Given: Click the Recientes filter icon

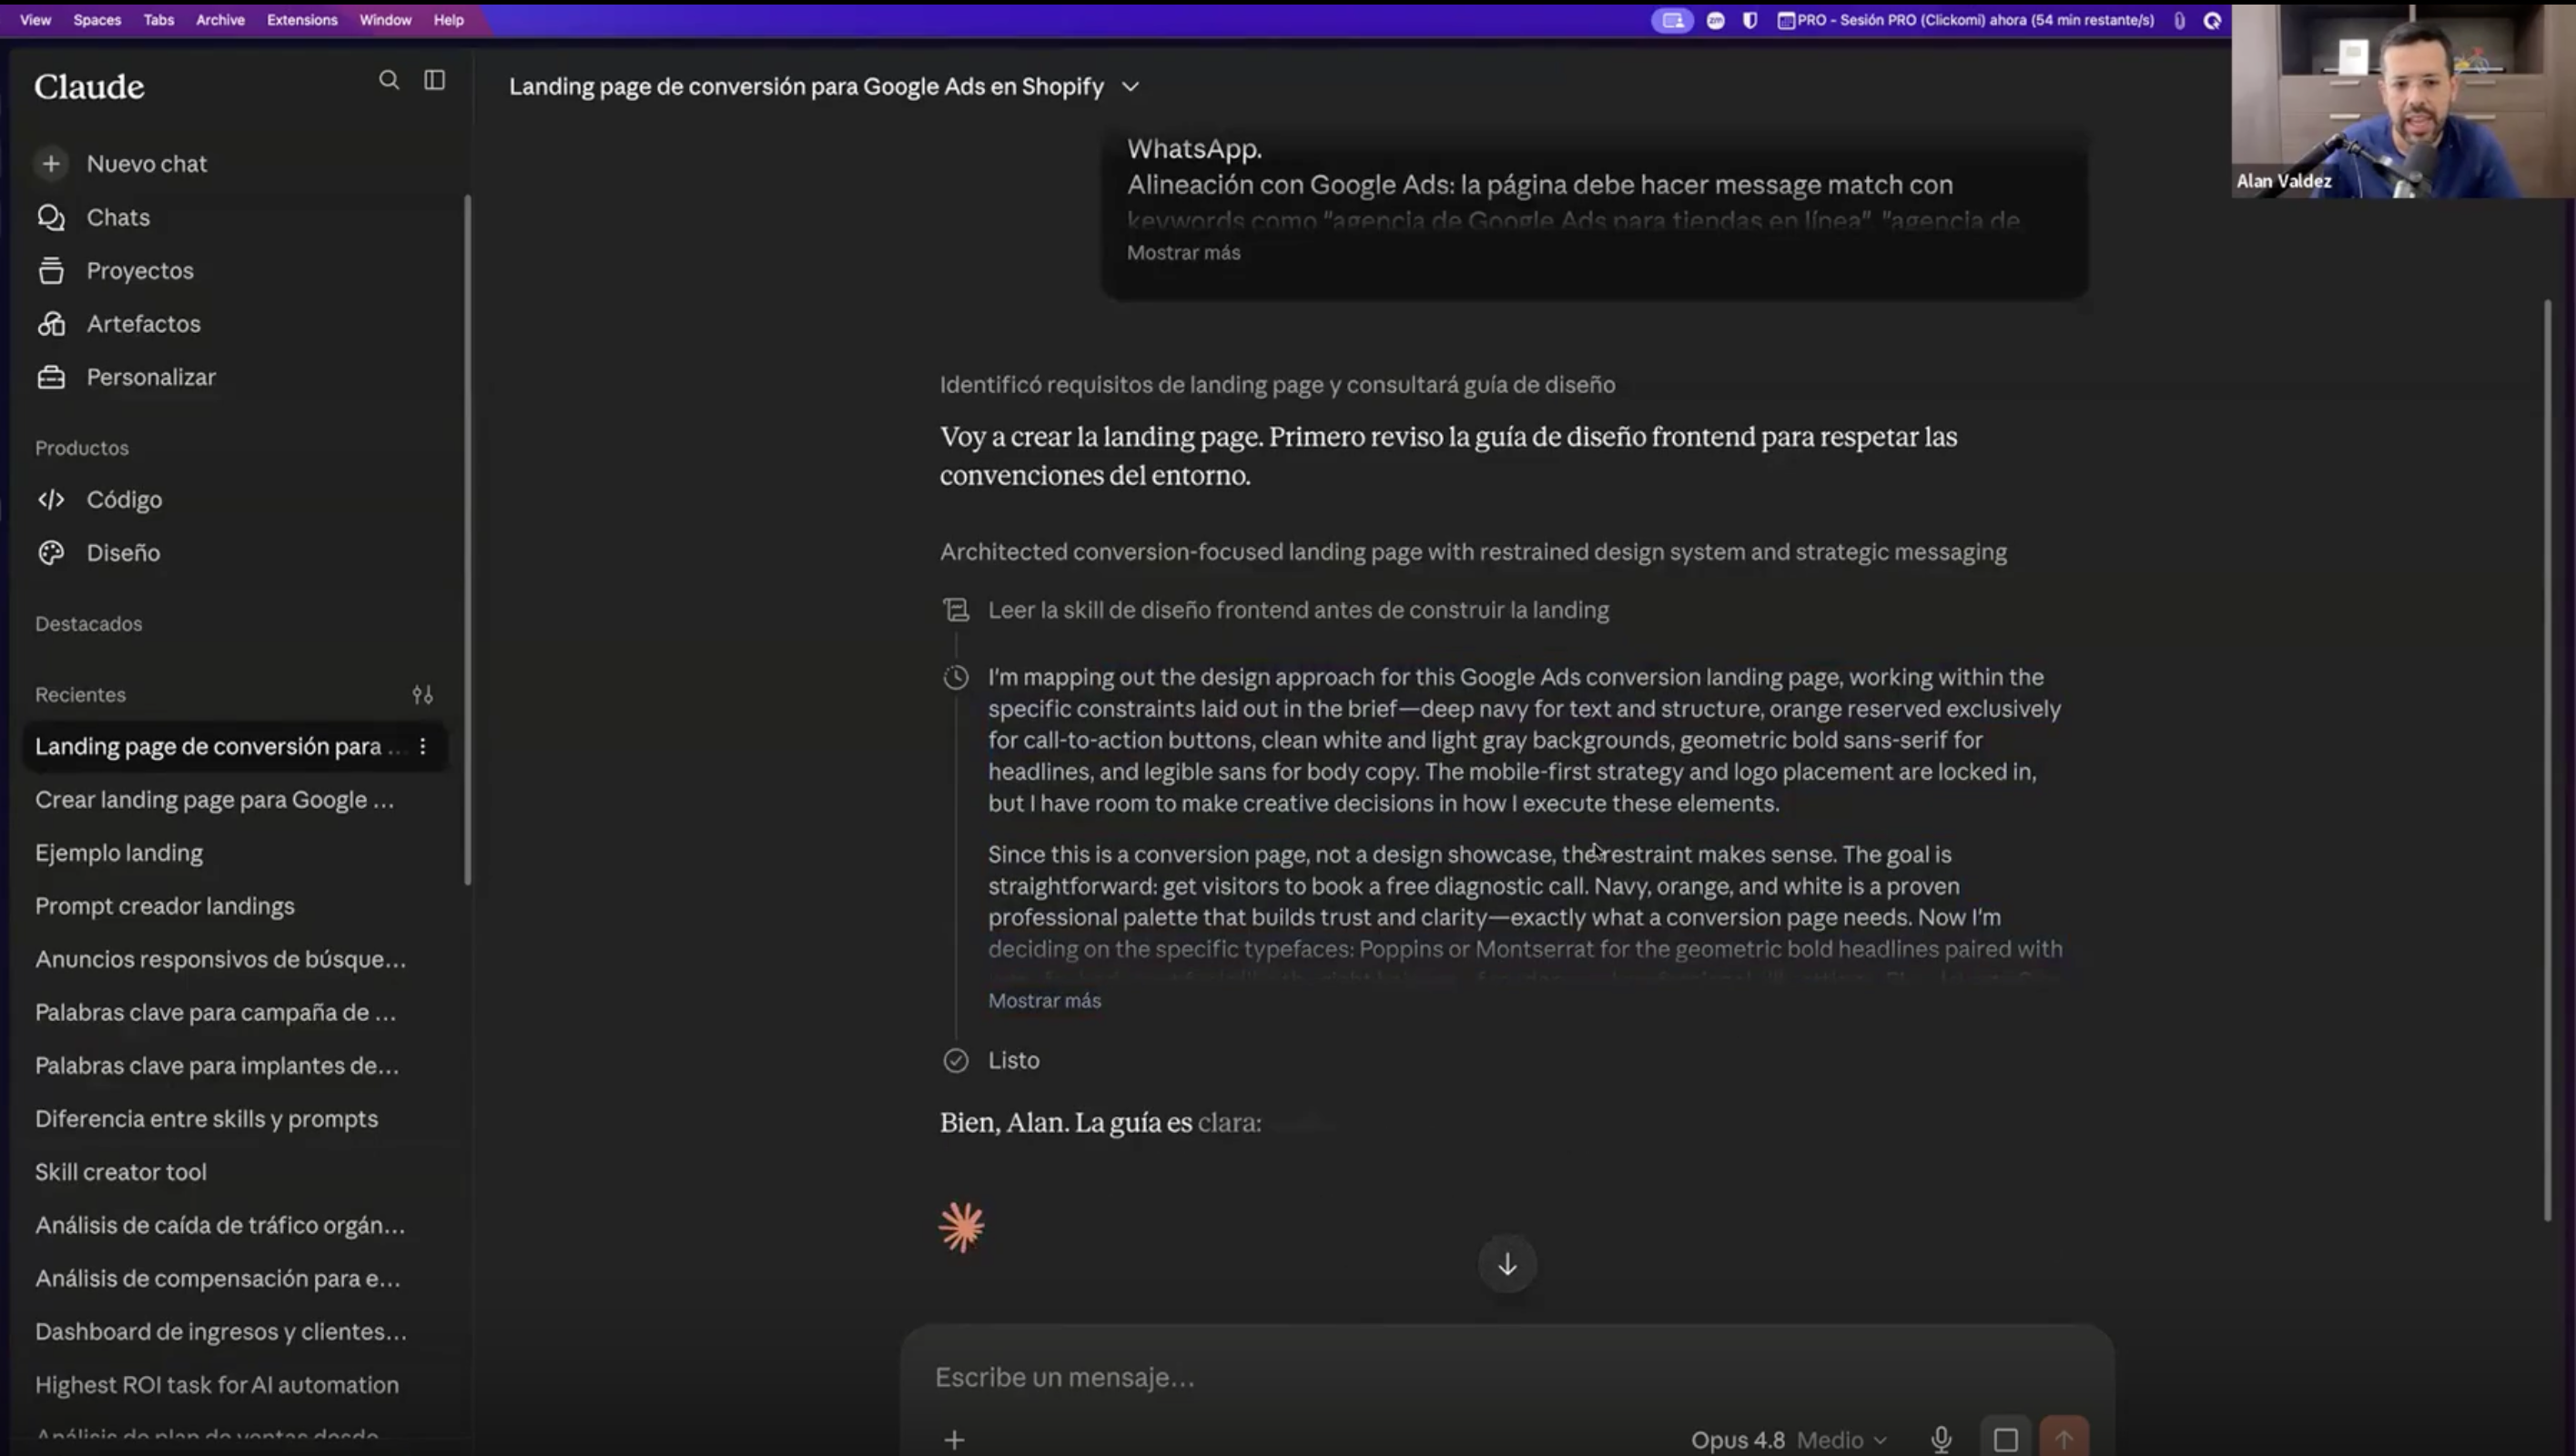Looking at the screenshot, I should pos(422,694).
